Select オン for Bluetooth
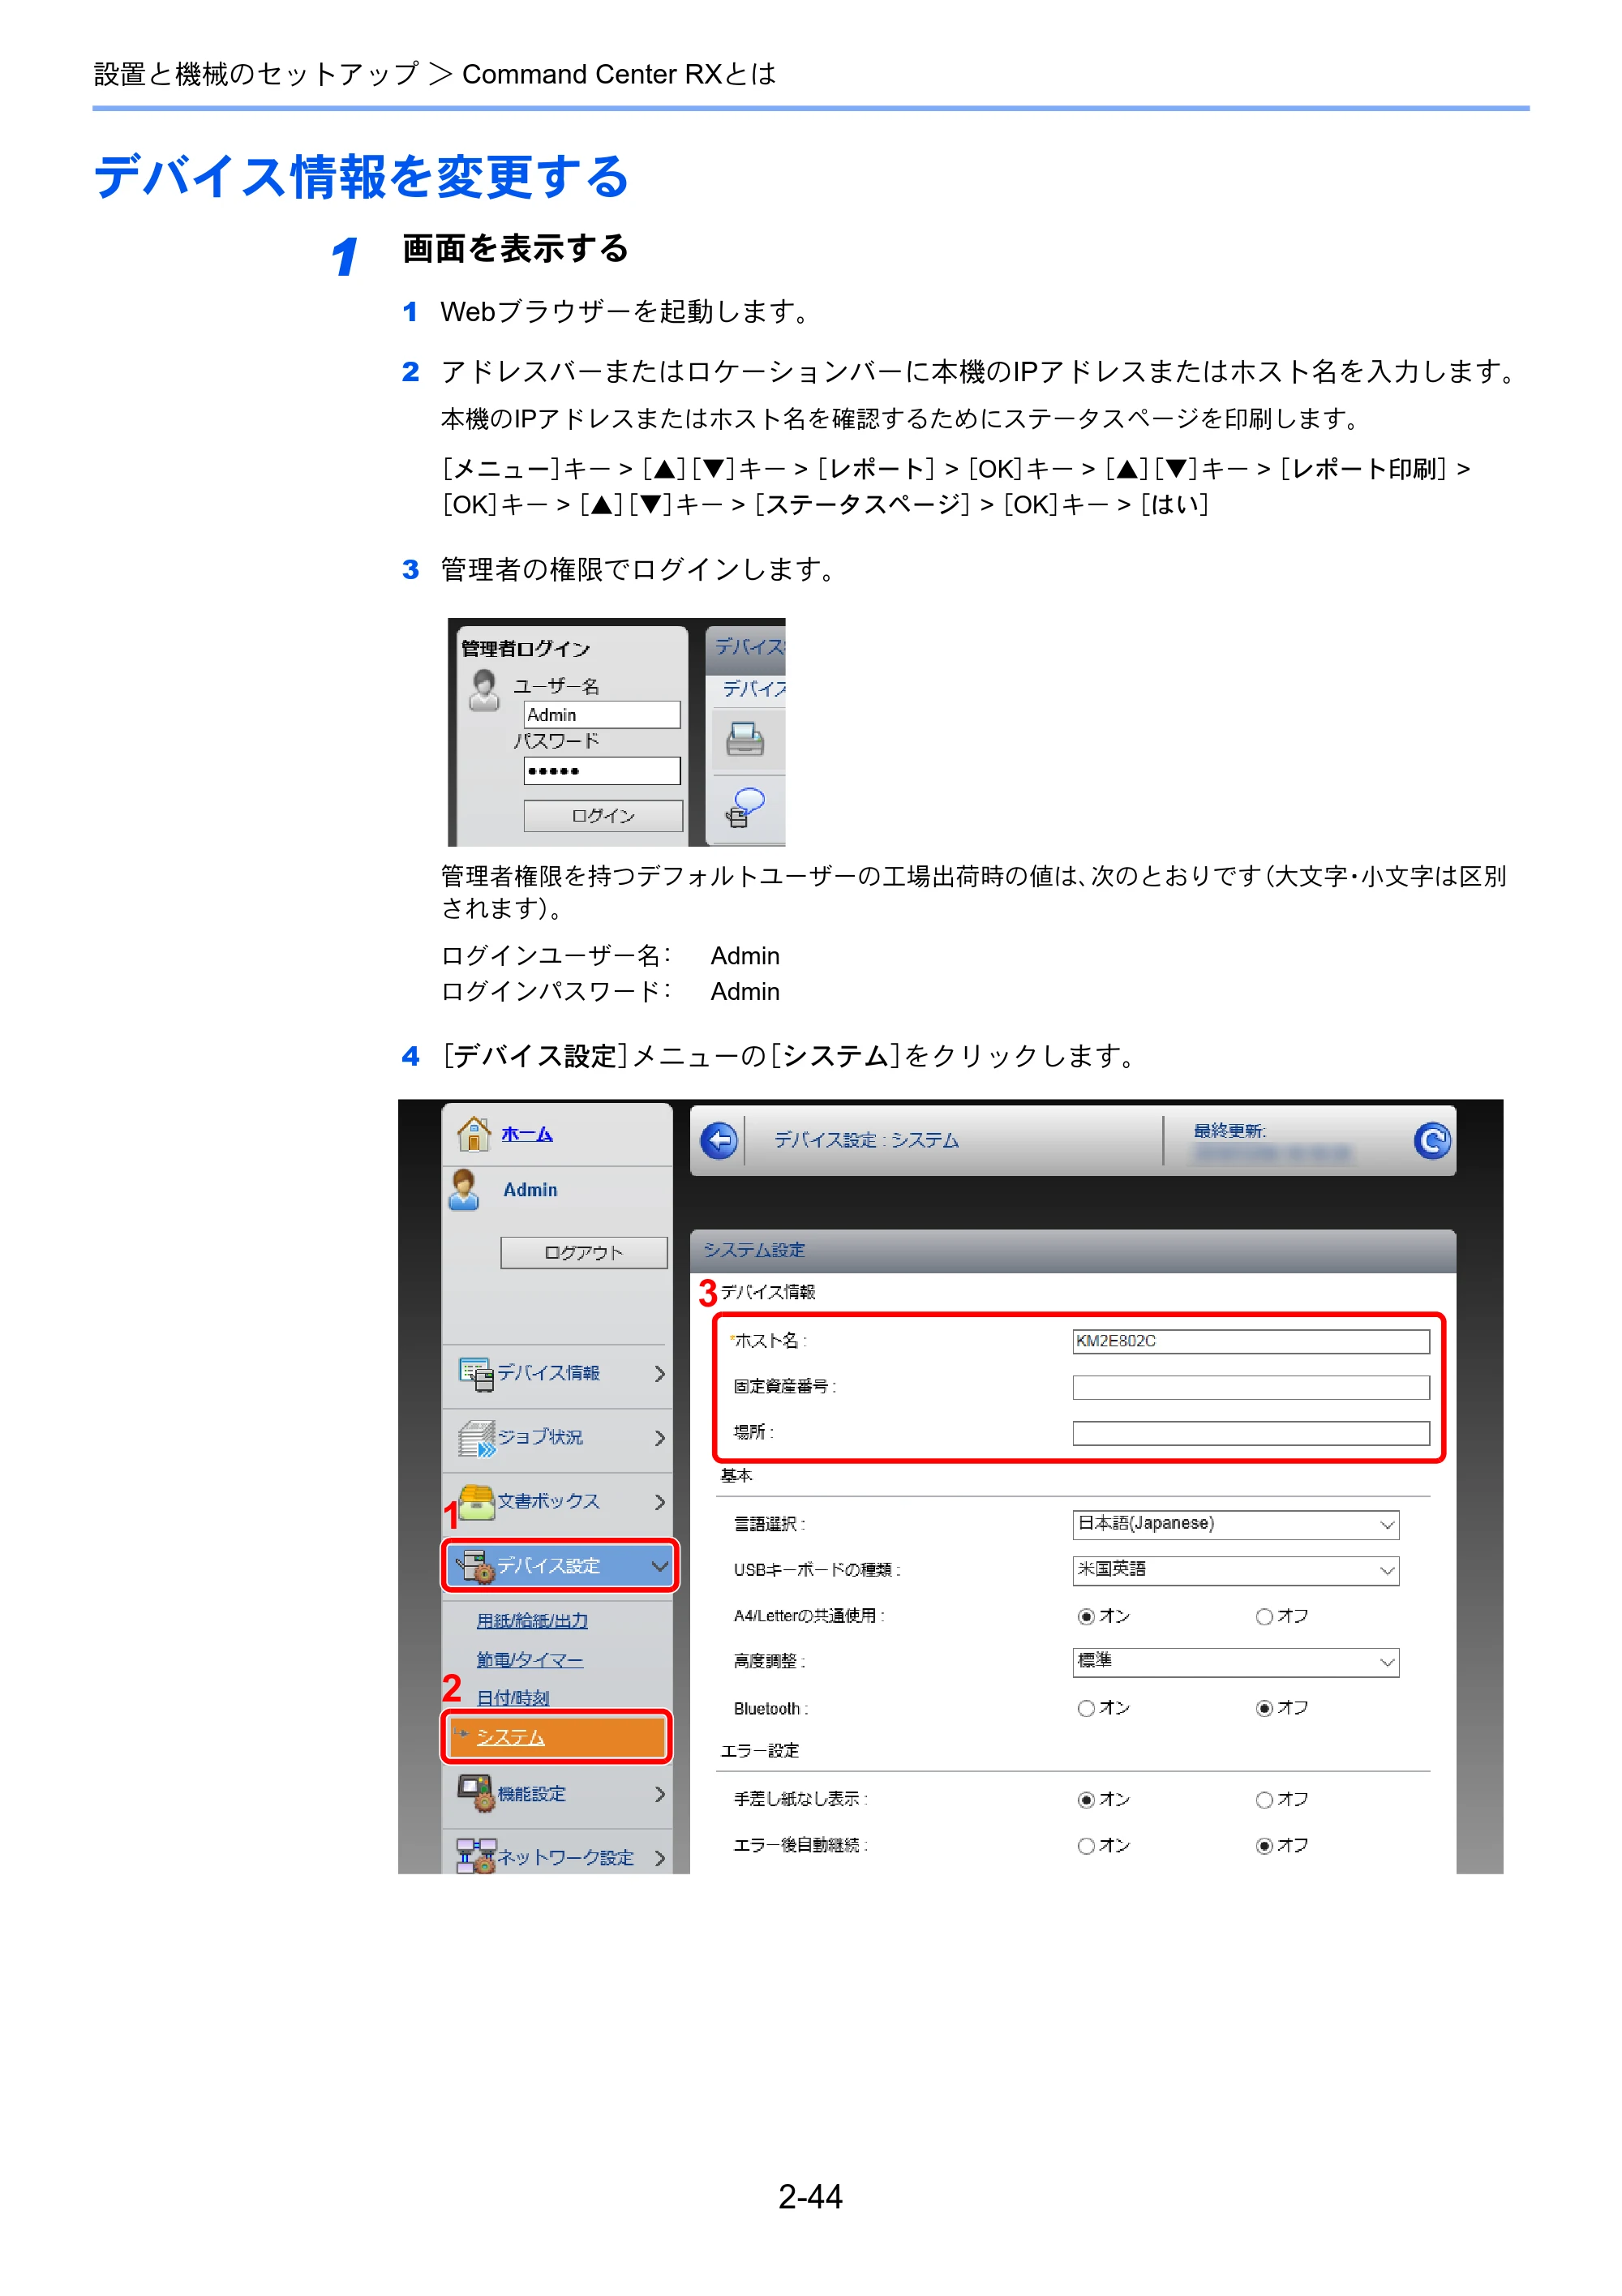The image size is (1622, 2296). (x=1086, y=1709)
